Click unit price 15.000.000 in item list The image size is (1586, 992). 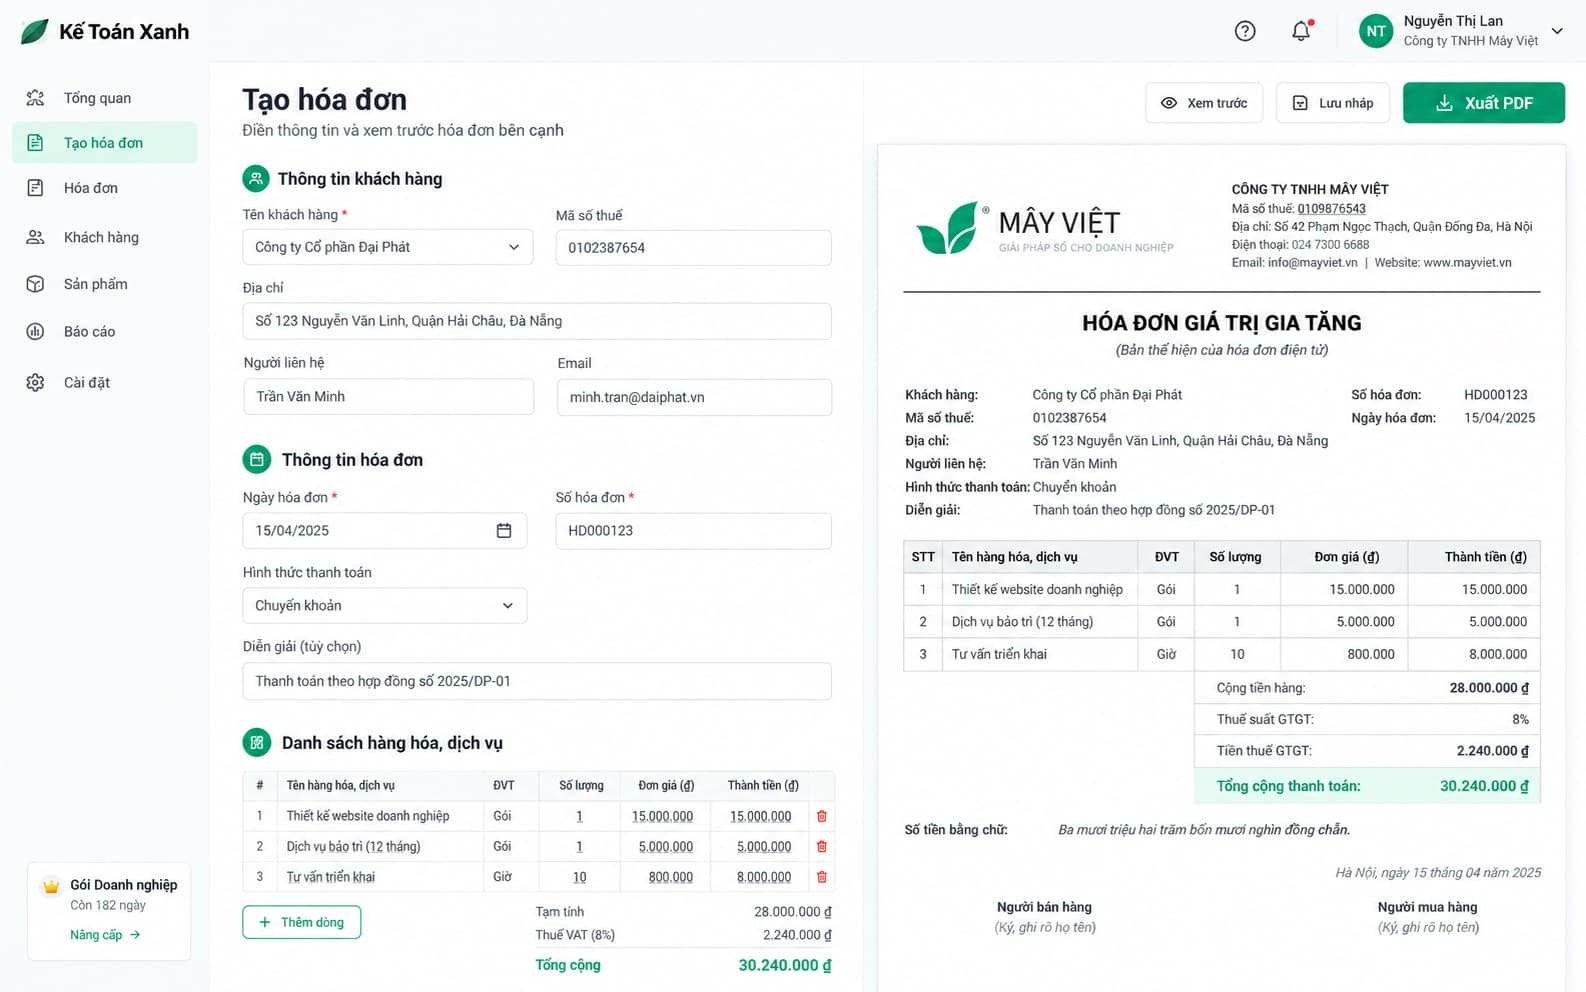click(x=662, y=816)
